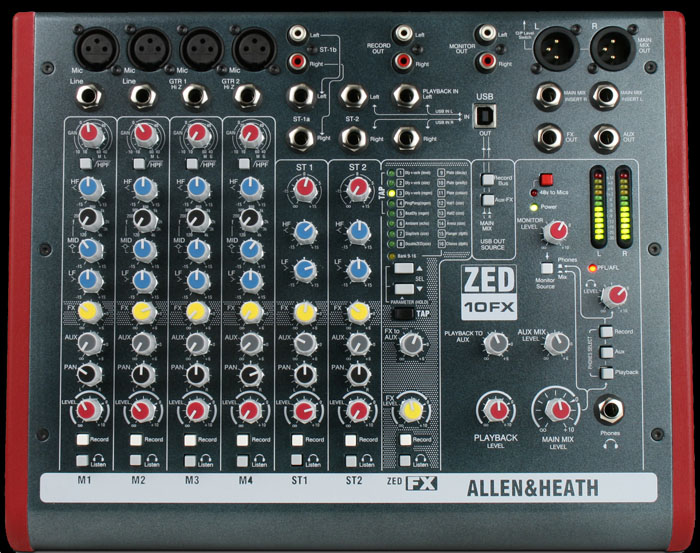The width and height of the screenshot is (700, 553).
Task: Select Aux in the Phones Select buttons
Action: pos(606,352)
